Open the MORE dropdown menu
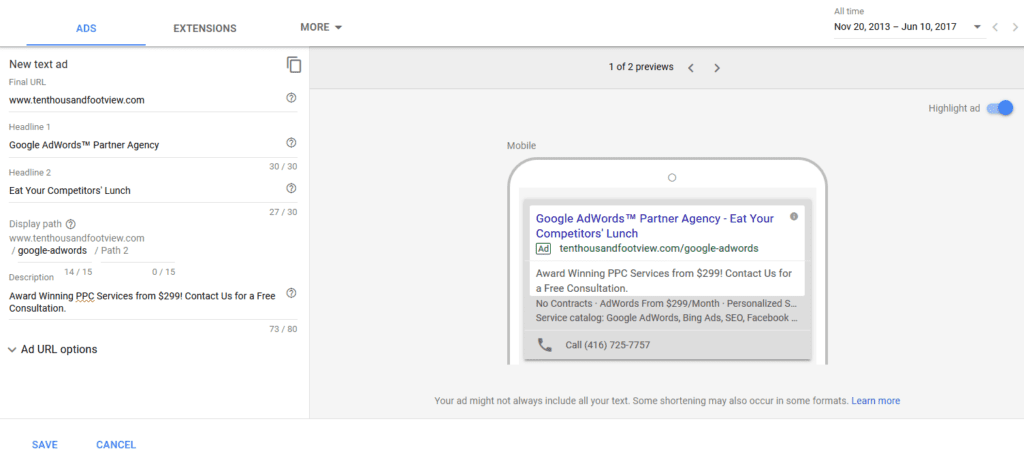1024x466 pixels. click(x=321, y=27)
